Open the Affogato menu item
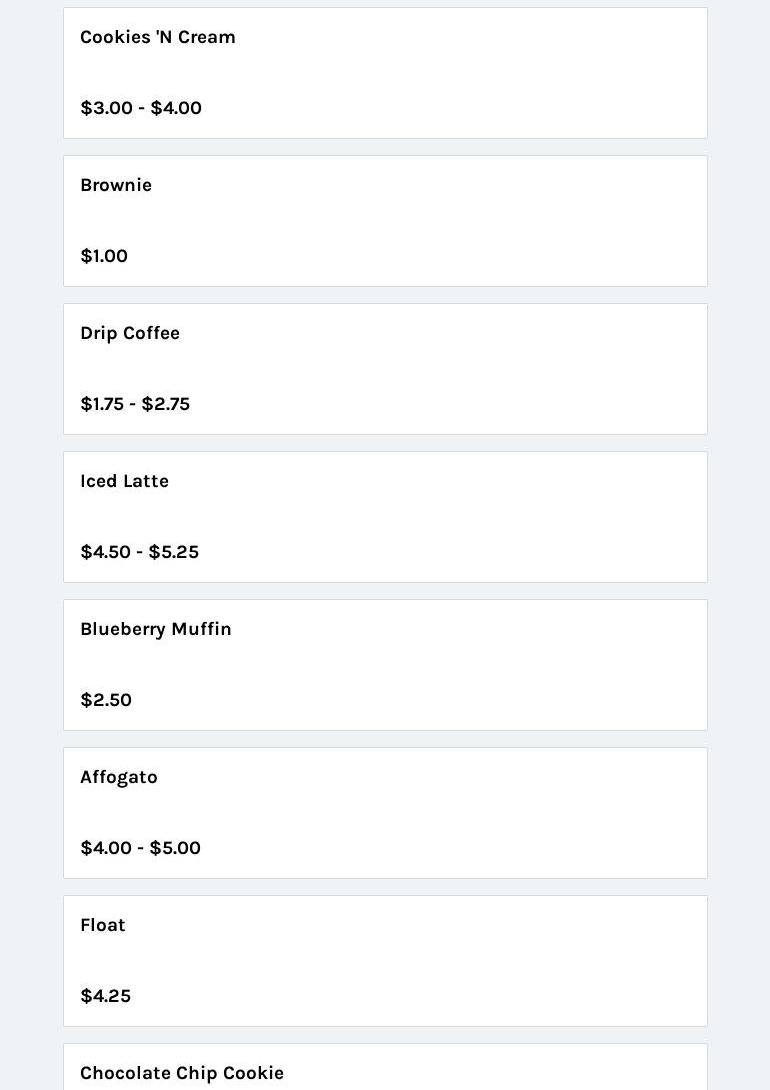The height and width of the screenshot is (1090, 770). 119,777
